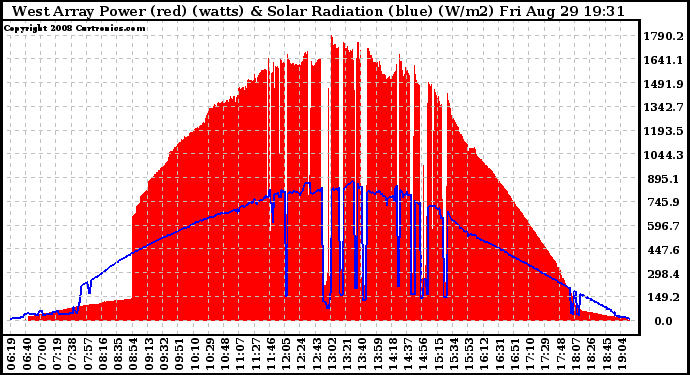The height and width of the screenshot is (375, 690).
Task: Click the '17:29' x-axis label
Action: pos(545,354)
